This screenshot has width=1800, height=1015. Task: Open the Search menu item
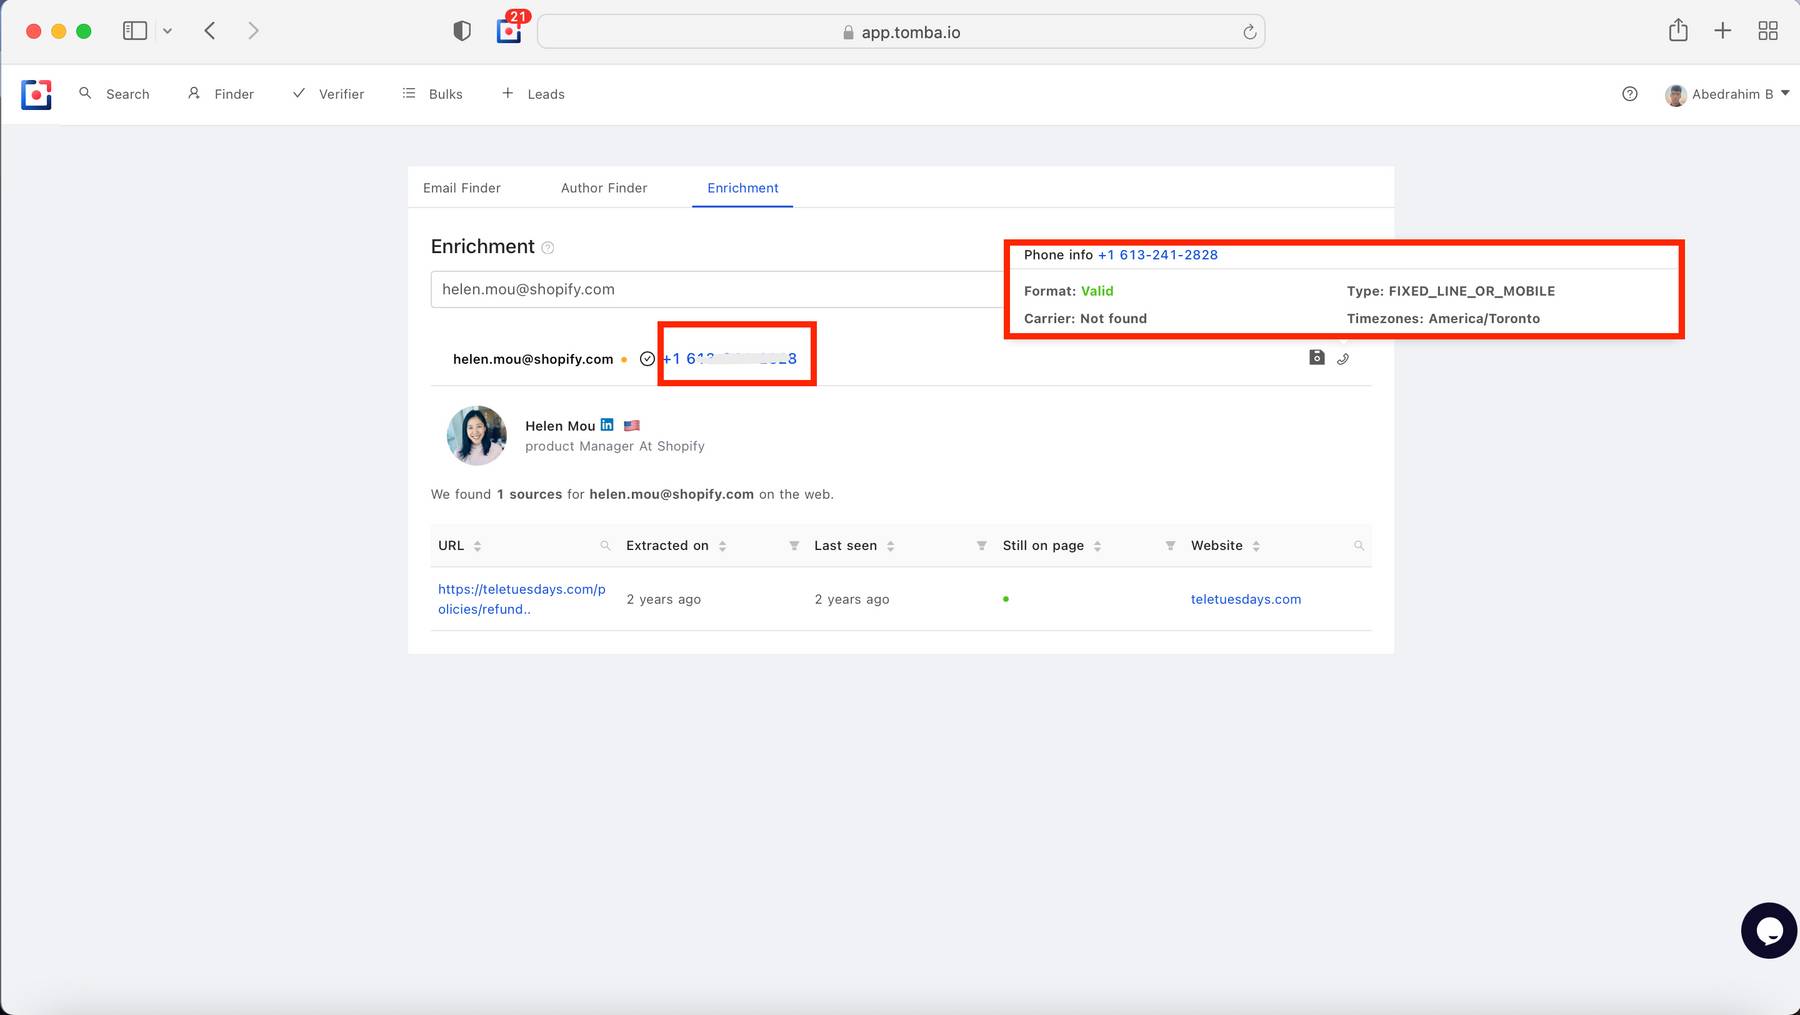pyautogui.click(x=114, y=94)
